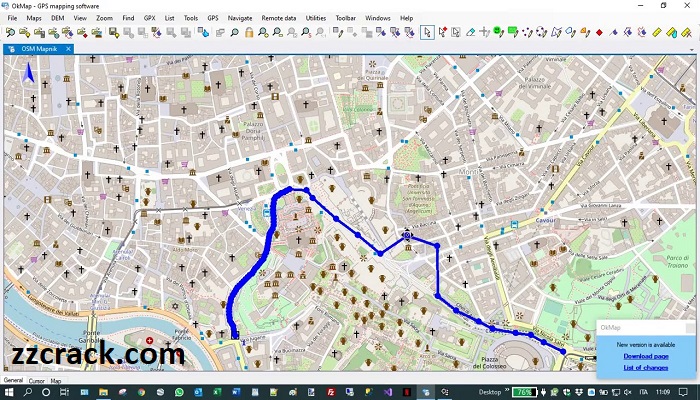Select the arrow pointer selection tool

(x=427, y=32)
